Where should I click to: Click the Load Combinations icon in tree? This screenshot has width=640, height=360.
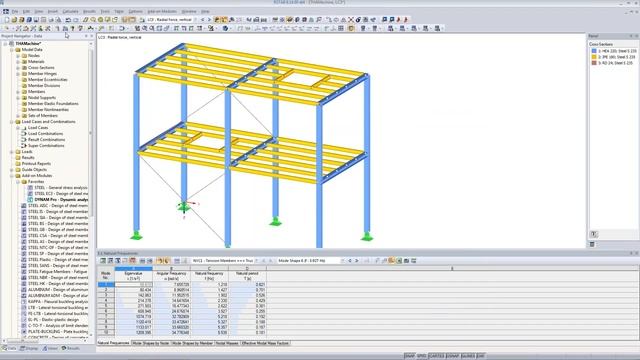[24, 133]
